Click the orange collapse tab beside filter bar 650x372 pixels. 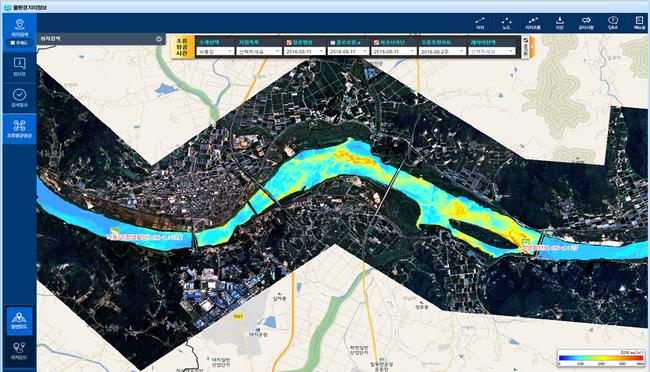click(532, 47)
